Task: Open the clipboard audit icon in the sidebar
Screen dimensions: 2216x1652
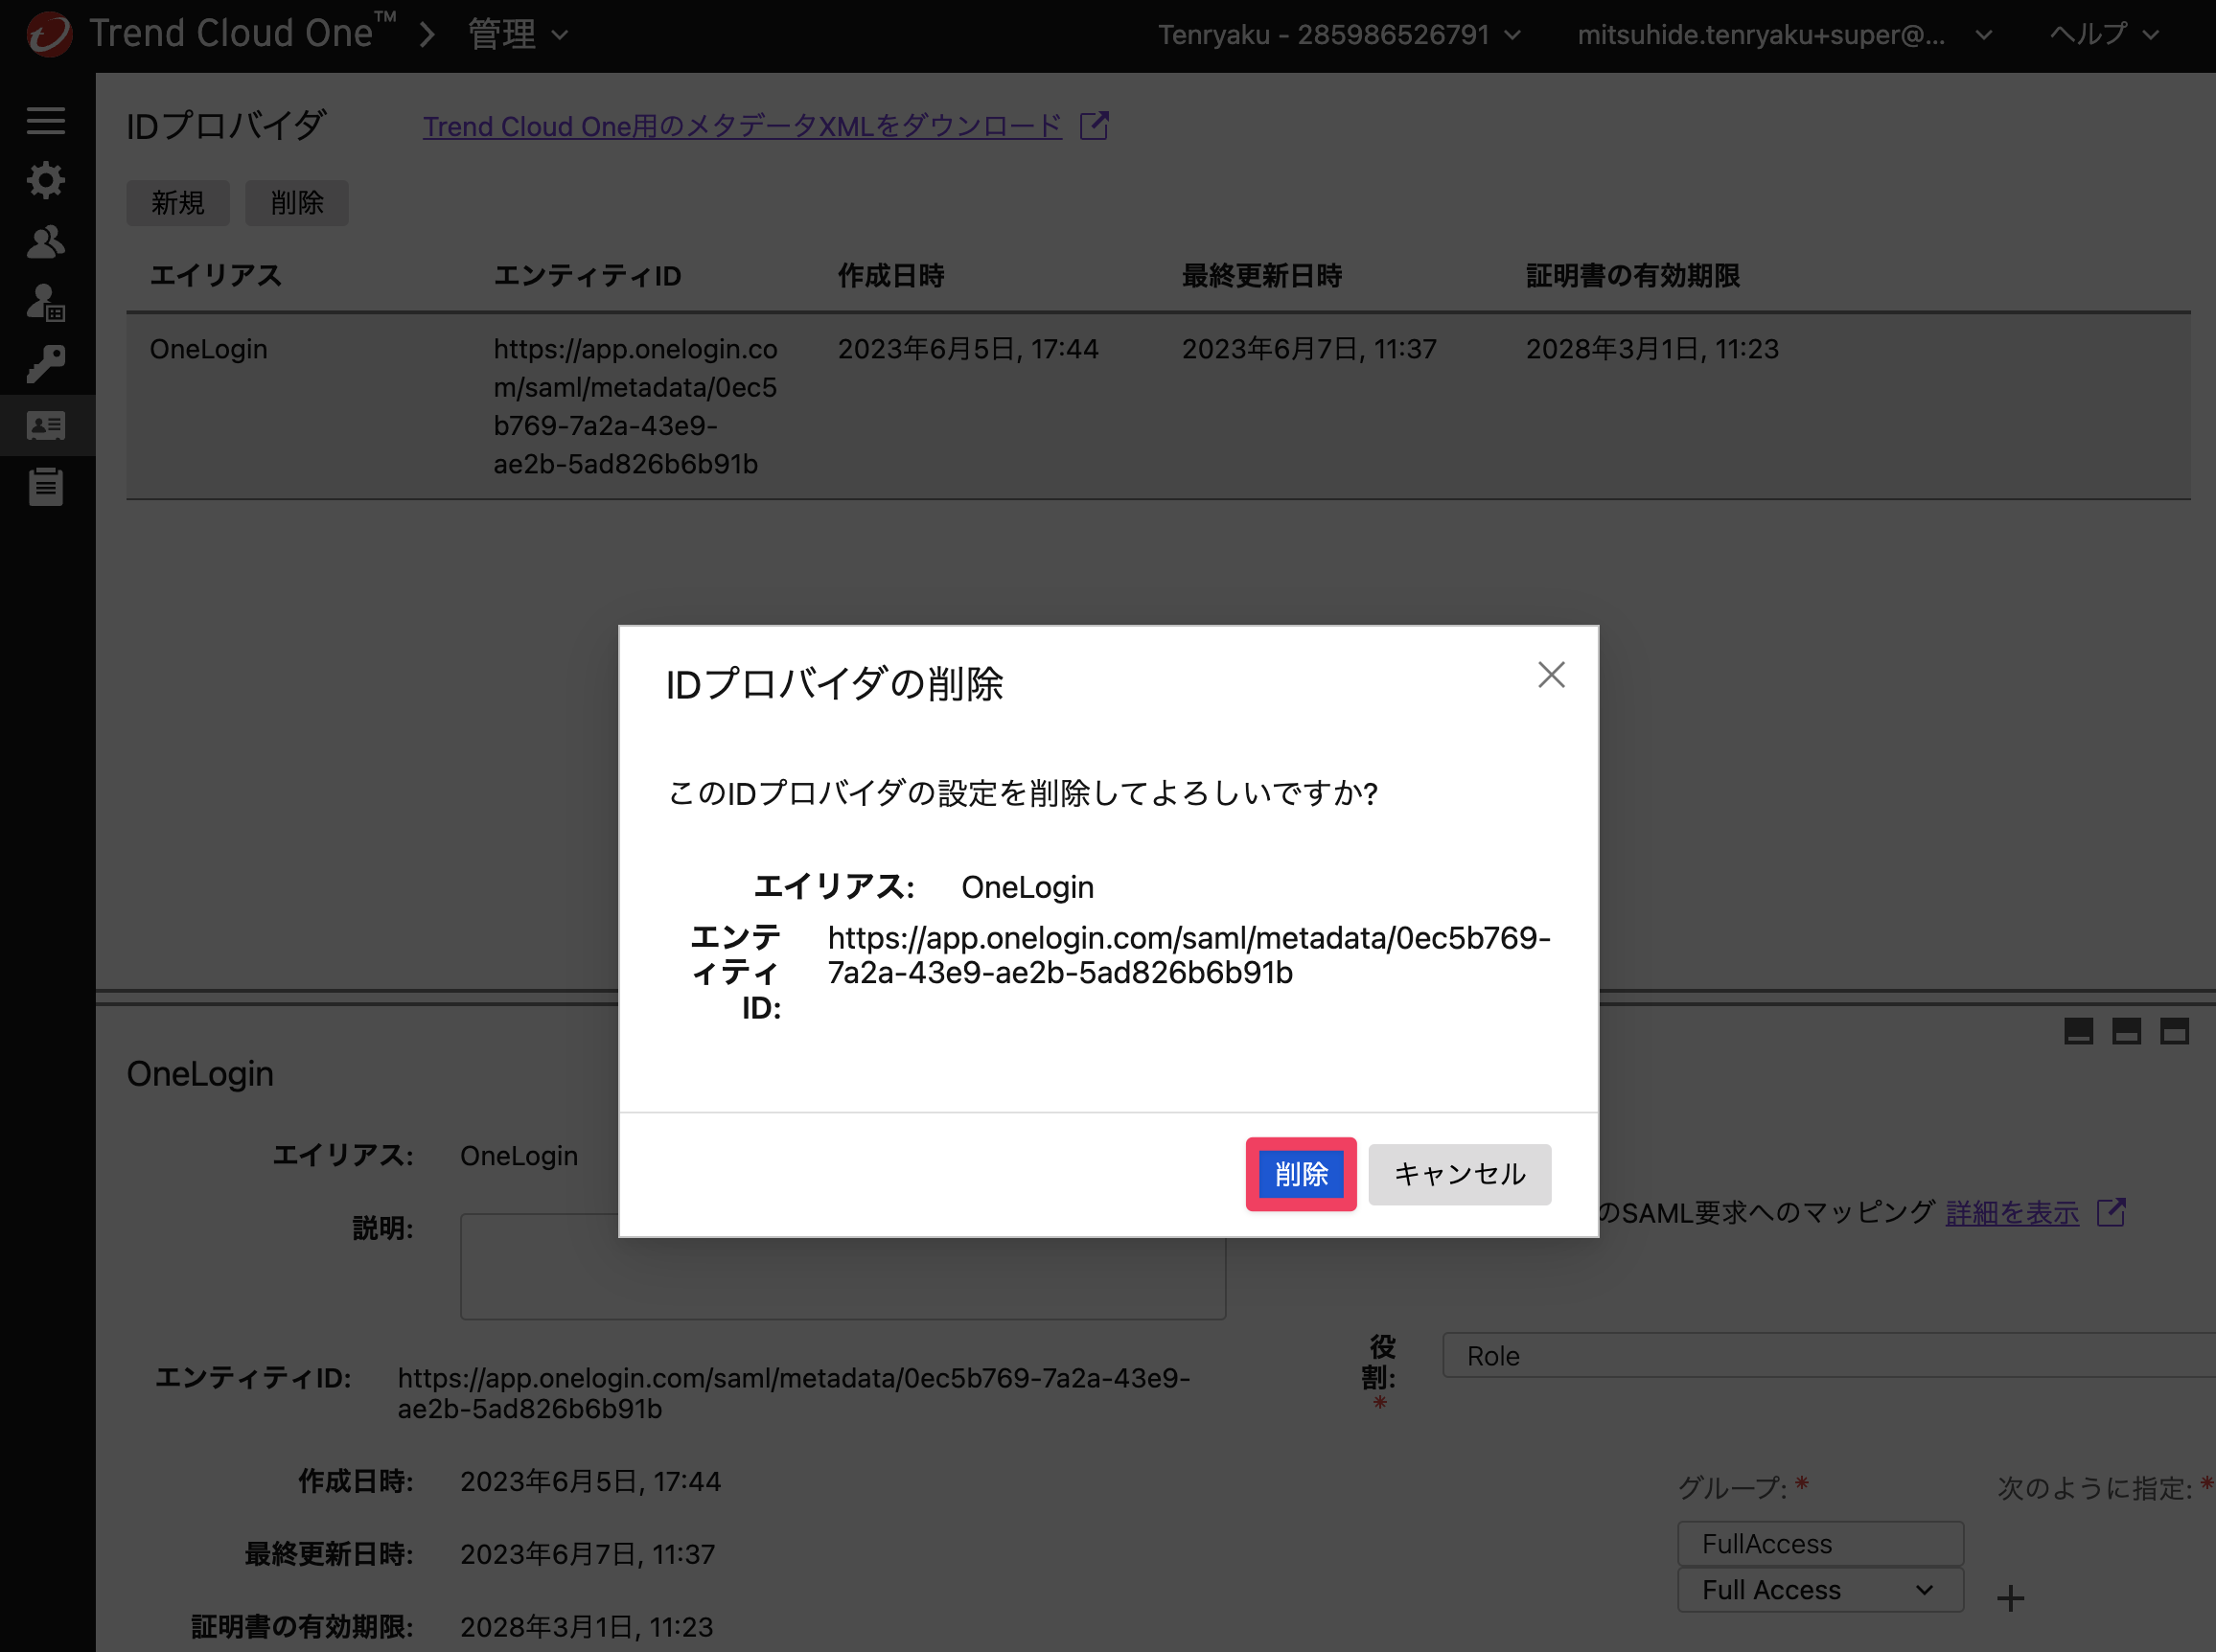Action: tap(46, 487)
